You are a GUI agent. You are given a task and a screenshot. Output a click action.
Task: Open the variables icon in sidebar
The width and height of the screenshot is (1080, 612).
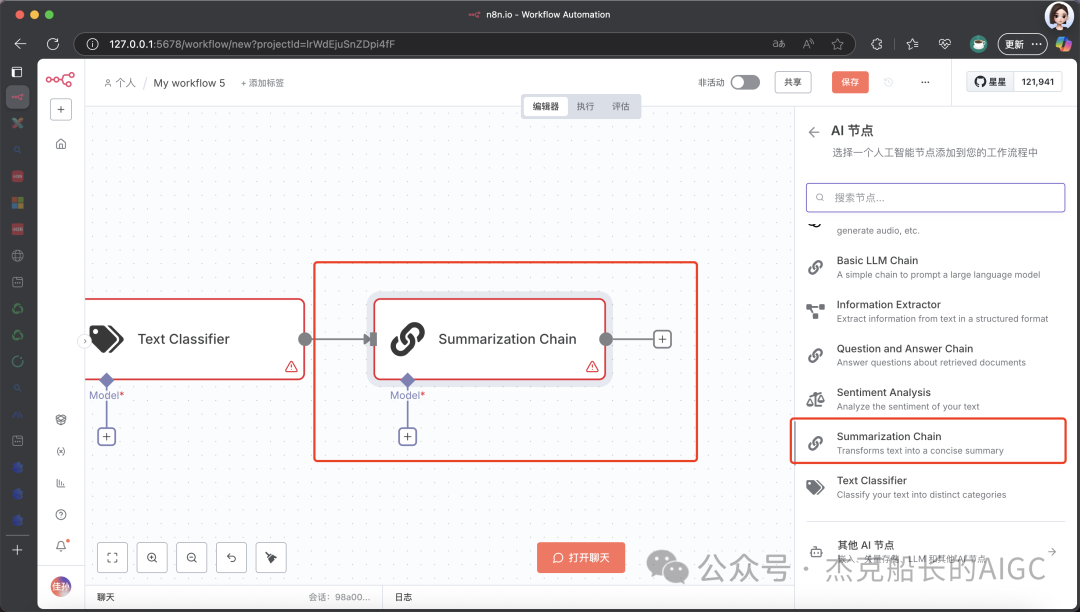pyautogui.click(x=61, y=452)
